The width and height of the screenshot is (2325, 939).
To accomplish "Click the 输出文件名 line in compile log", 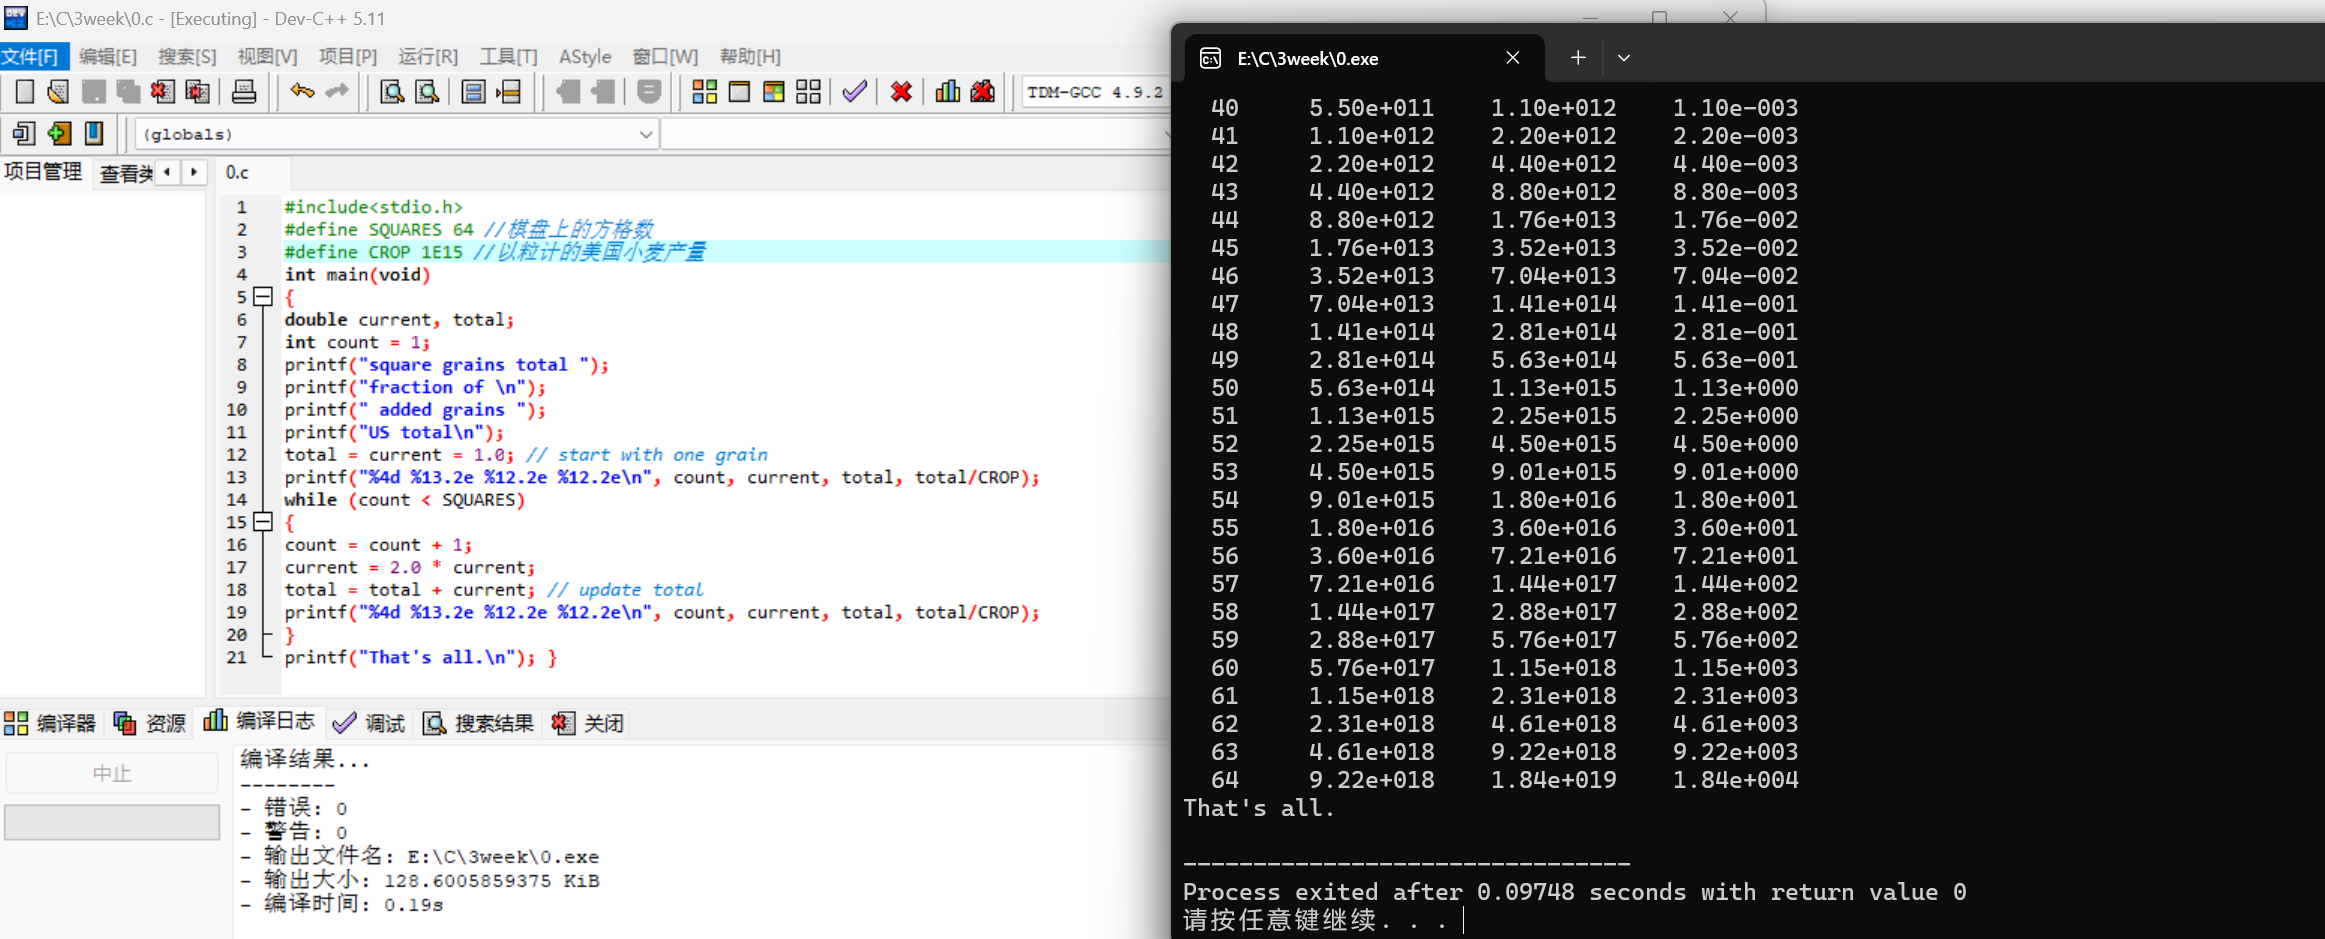I will (x=420, y=856).
